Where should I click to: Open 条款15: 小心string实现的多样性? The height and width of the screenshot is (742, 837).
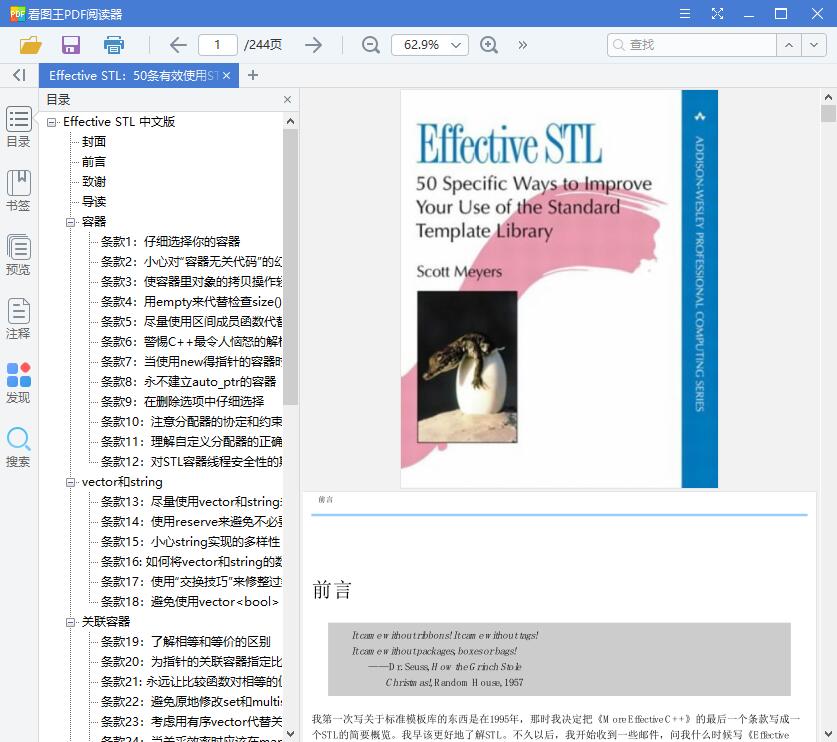191,542
